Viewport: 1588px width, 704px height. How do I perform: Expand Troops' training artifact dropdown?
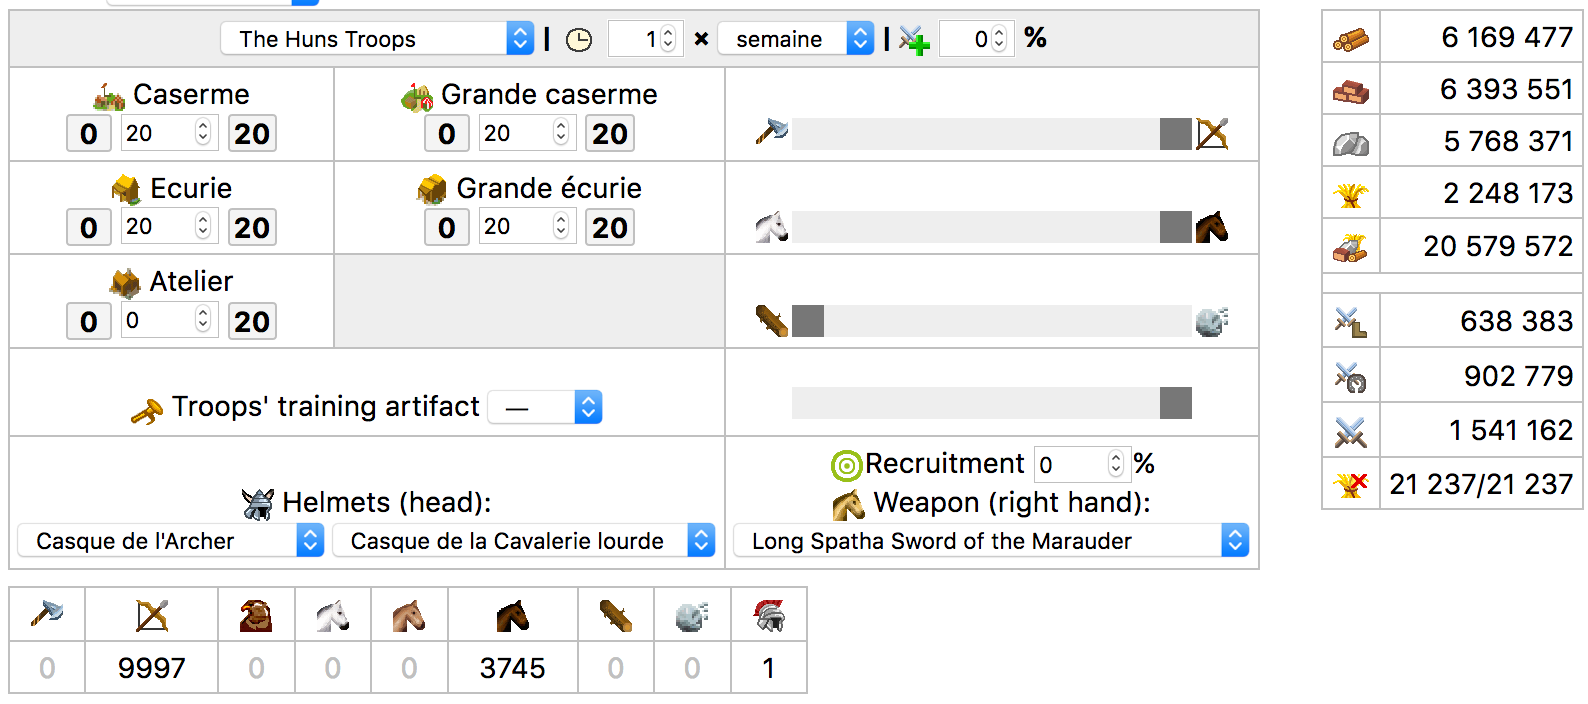pos(545,407)
